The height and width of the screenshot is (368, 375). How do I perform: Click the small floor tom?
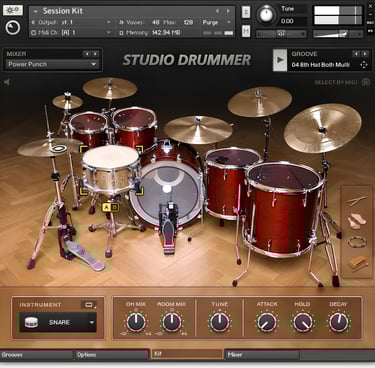point(230,182)
